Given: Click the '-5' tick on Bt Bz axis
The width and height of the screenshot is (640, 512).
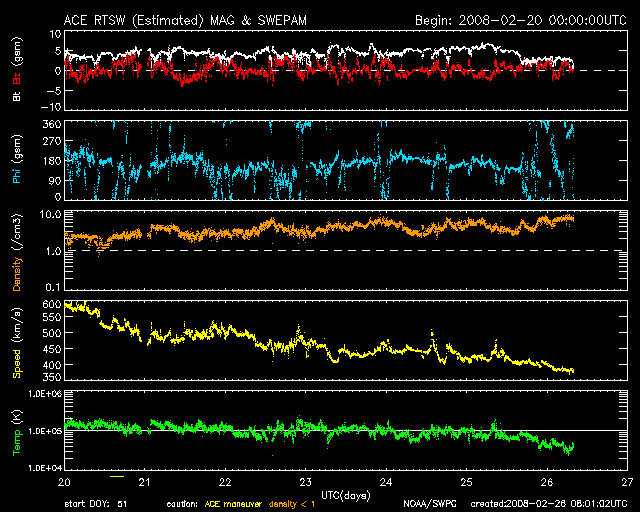Looking at the screenshot, I should coord(53,91).
